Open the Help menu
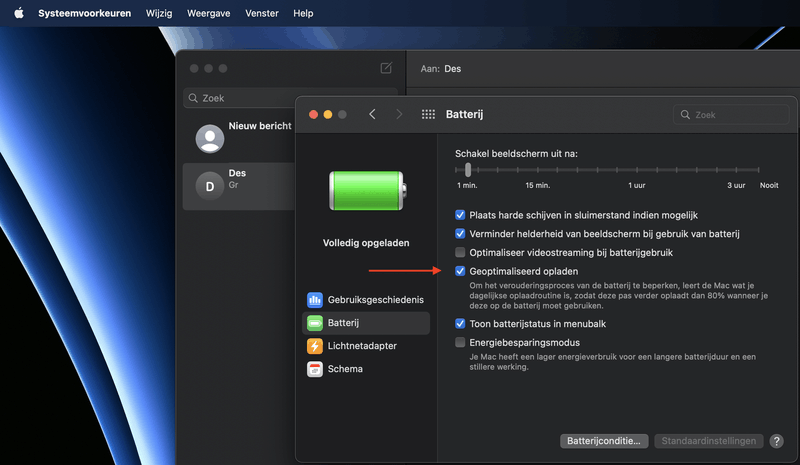Image resolution: width=800 pixels, height=465 pixels. (x=303, y=13)
